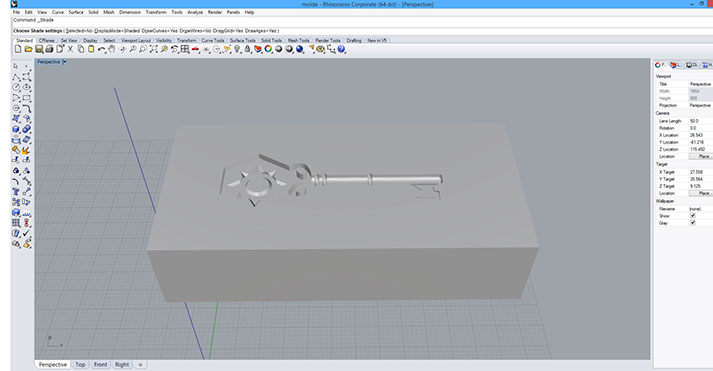Viewport: 713px width, 371px height.
Task: Open the Solid menu
Action: pyautogui.click(x=93, y=12)
